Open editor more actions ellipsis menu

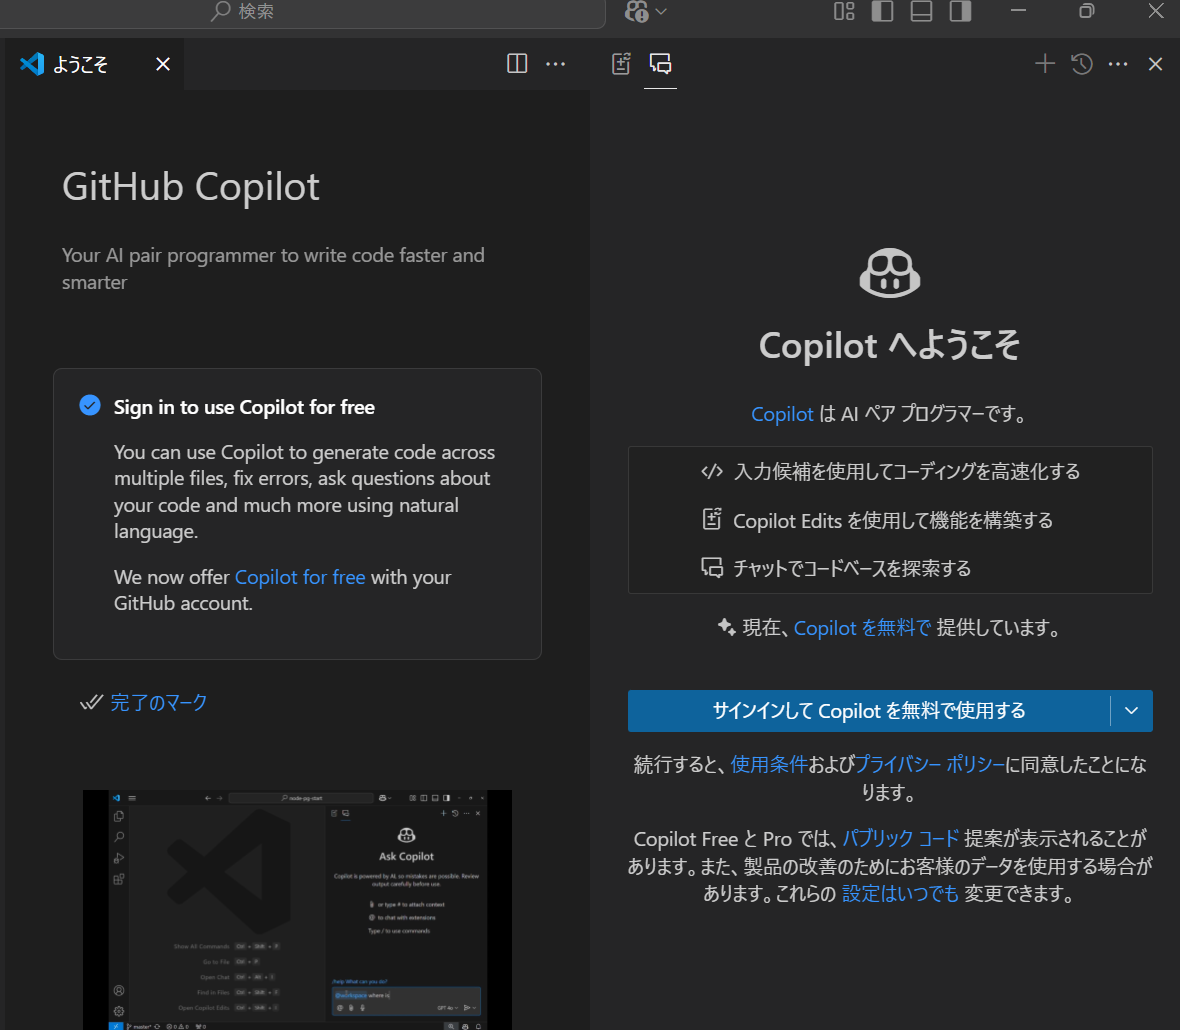point(556,63)
